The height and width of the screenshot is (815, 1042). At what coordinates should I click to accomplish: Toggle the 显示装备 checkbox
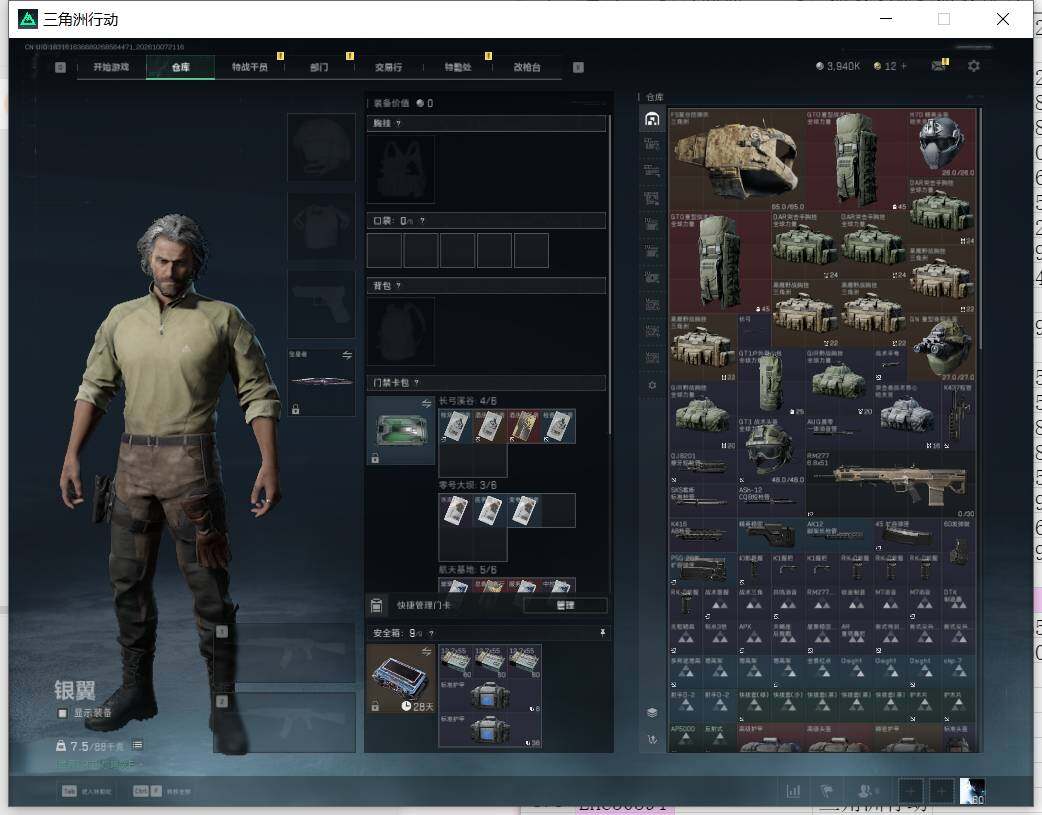[x=62, y=713]
